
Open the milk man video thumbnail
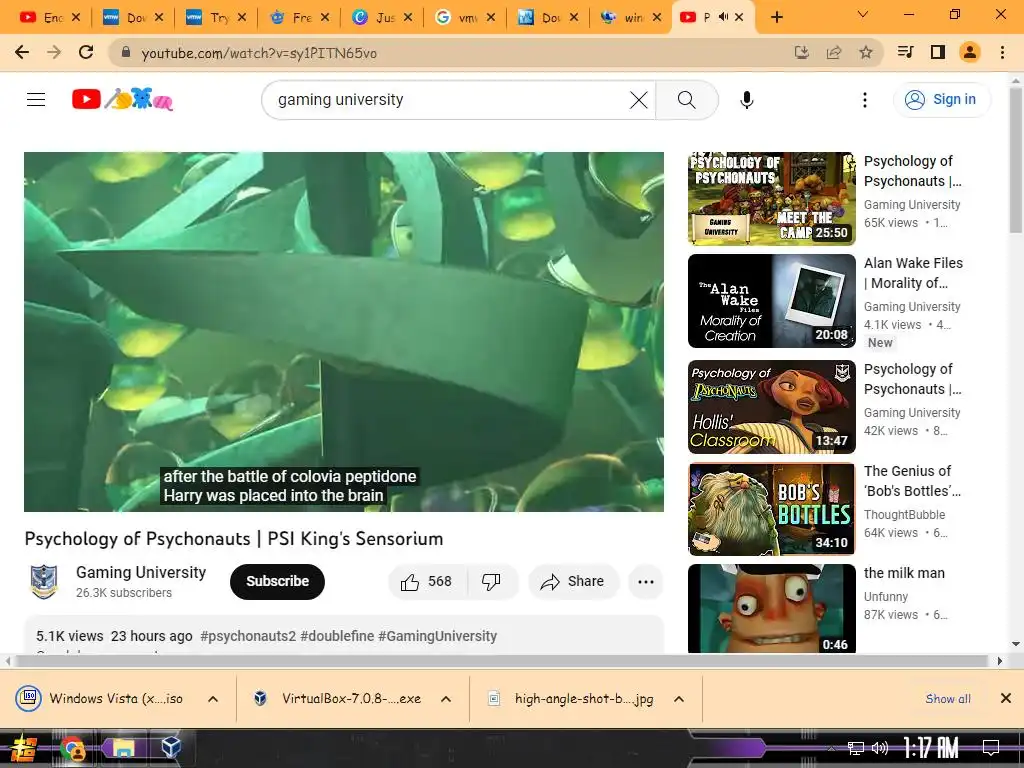(771, 608)
